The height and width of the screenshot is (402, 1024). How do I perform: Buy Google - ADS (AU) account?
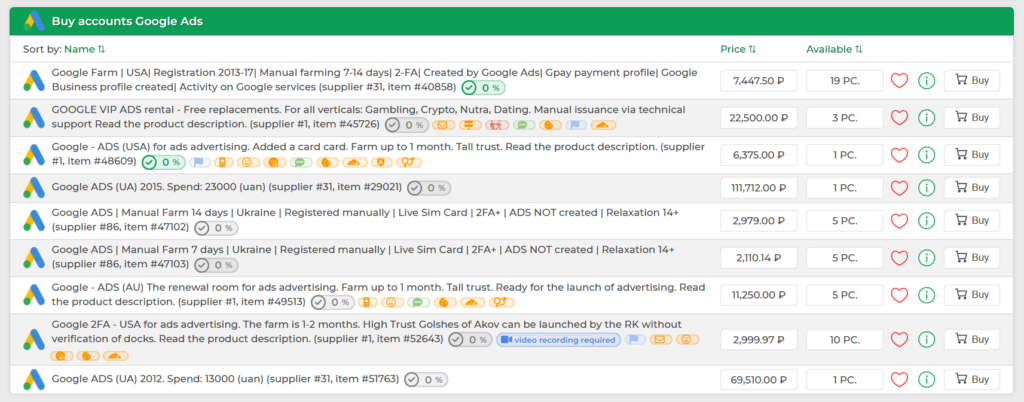pyautogui.click(x=972, y=294)
